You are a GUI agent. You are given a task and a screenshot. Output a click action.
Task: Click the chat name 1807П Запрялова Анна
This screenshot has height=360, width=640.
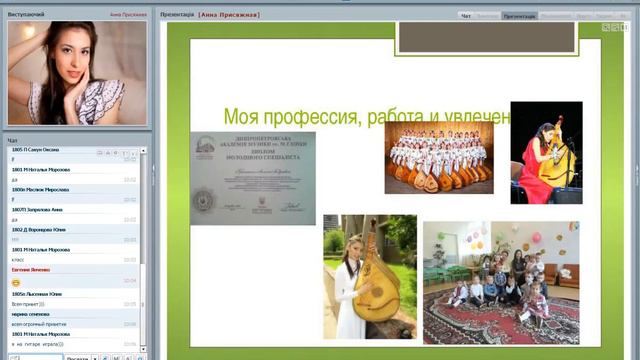pyautogui.click(x=37, y=210)
